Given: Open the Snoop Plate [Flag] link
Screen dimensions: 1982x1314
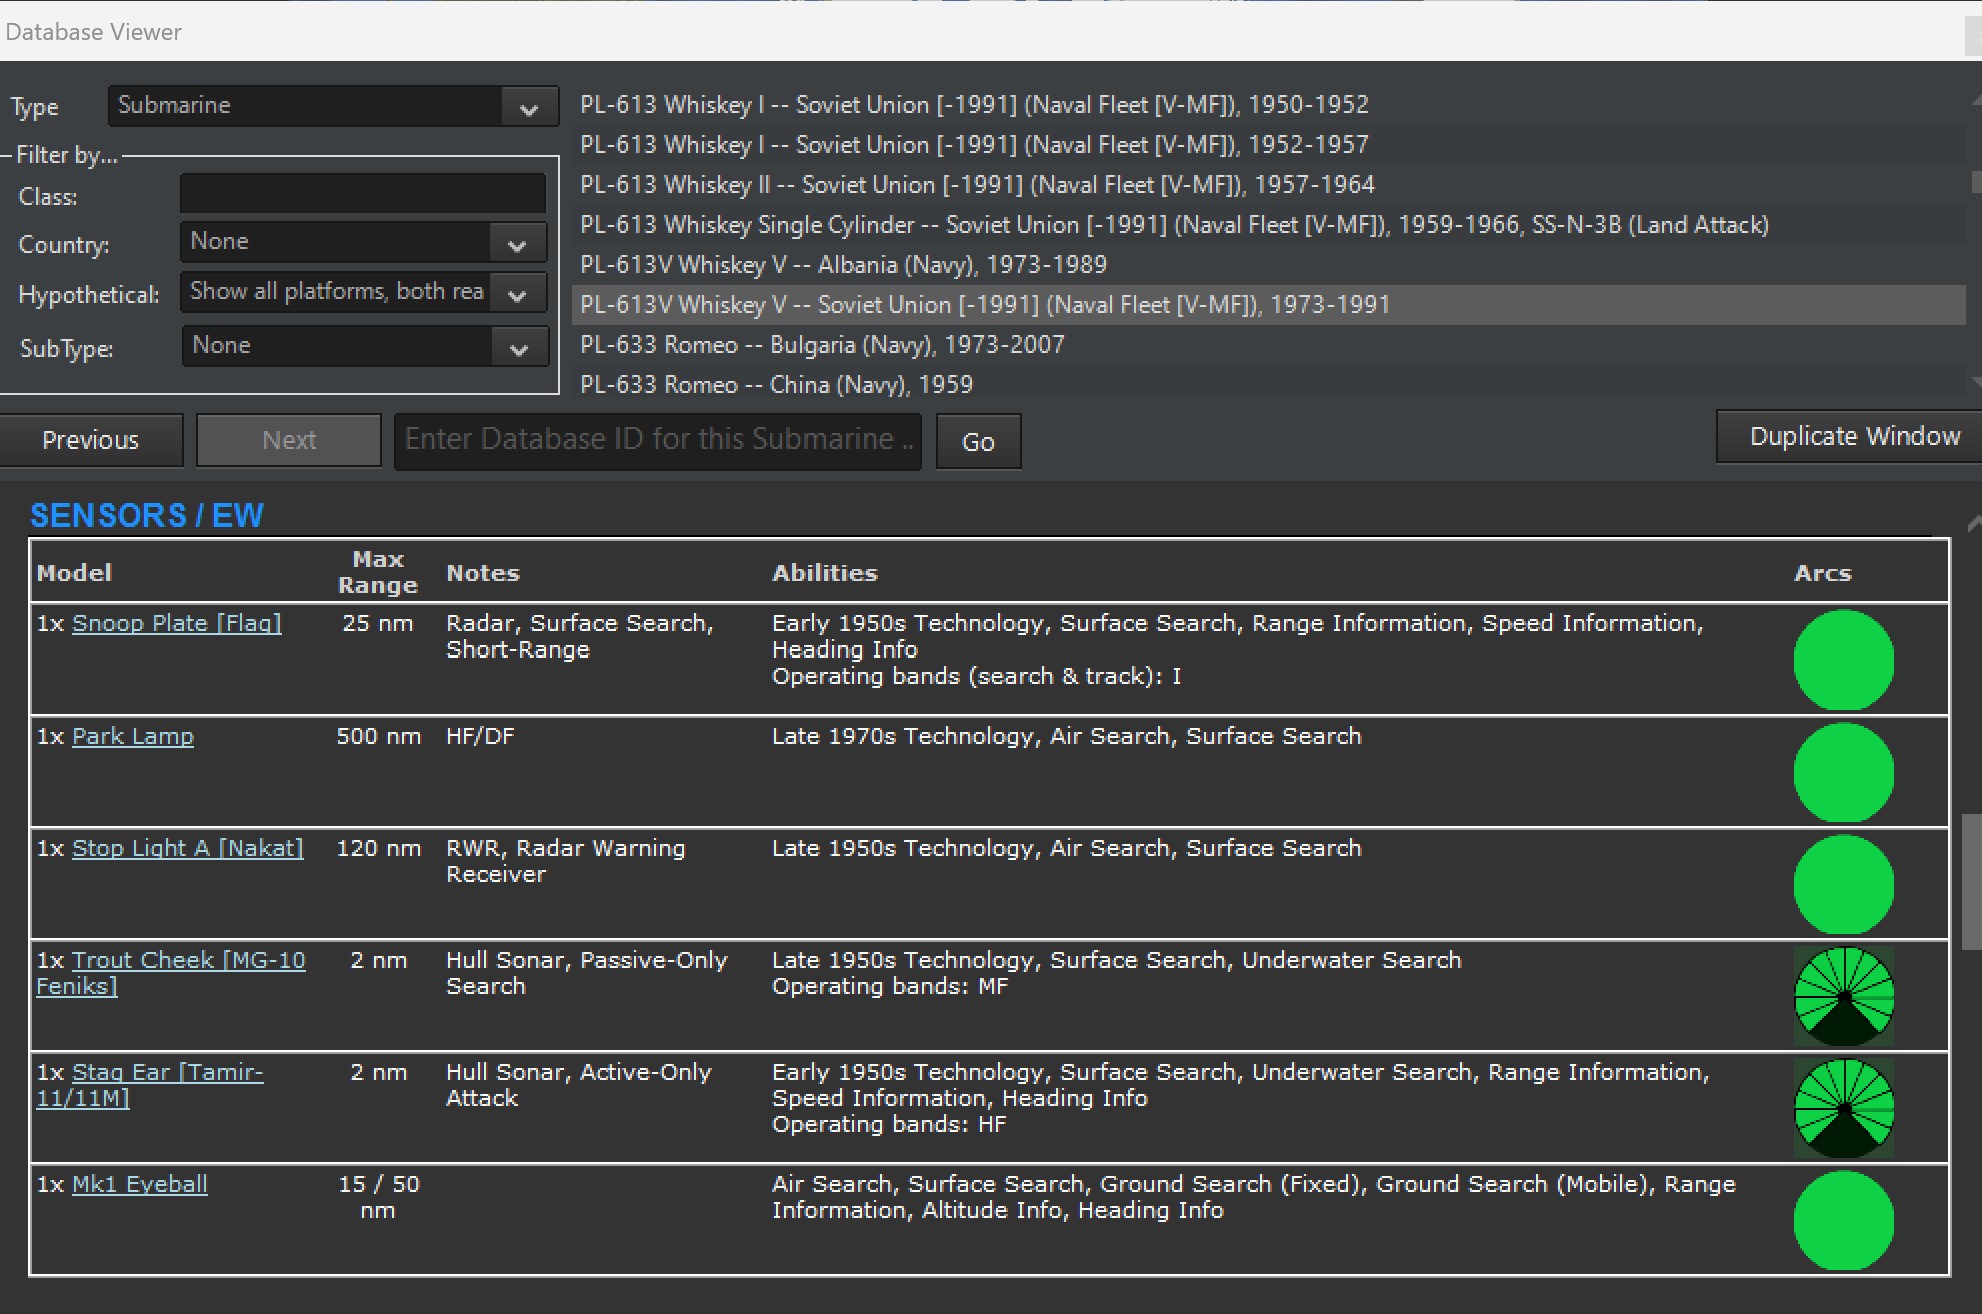Looking at the screenshot, I should (176, 623).
